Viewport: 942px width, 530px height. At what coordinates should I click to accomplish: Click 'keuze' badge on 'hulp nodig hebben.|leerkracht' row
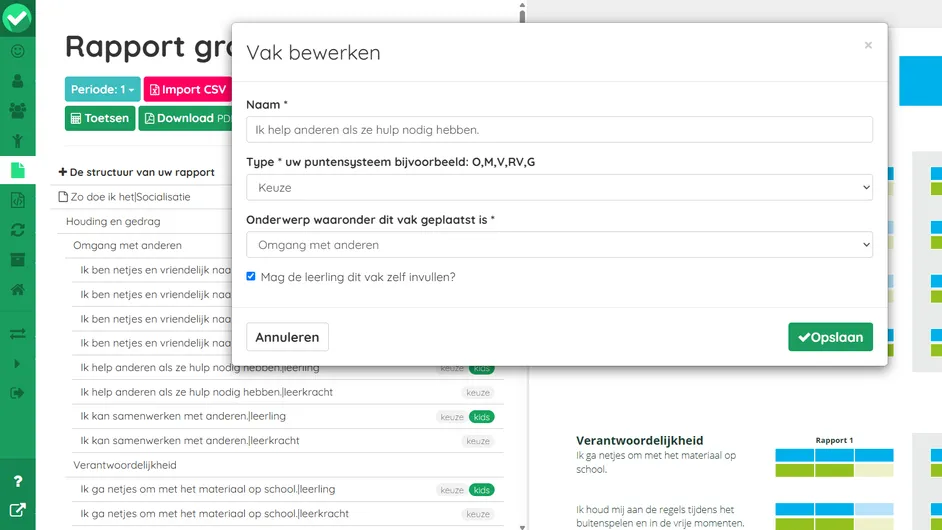pyautogui.click(x=478, y=393)
